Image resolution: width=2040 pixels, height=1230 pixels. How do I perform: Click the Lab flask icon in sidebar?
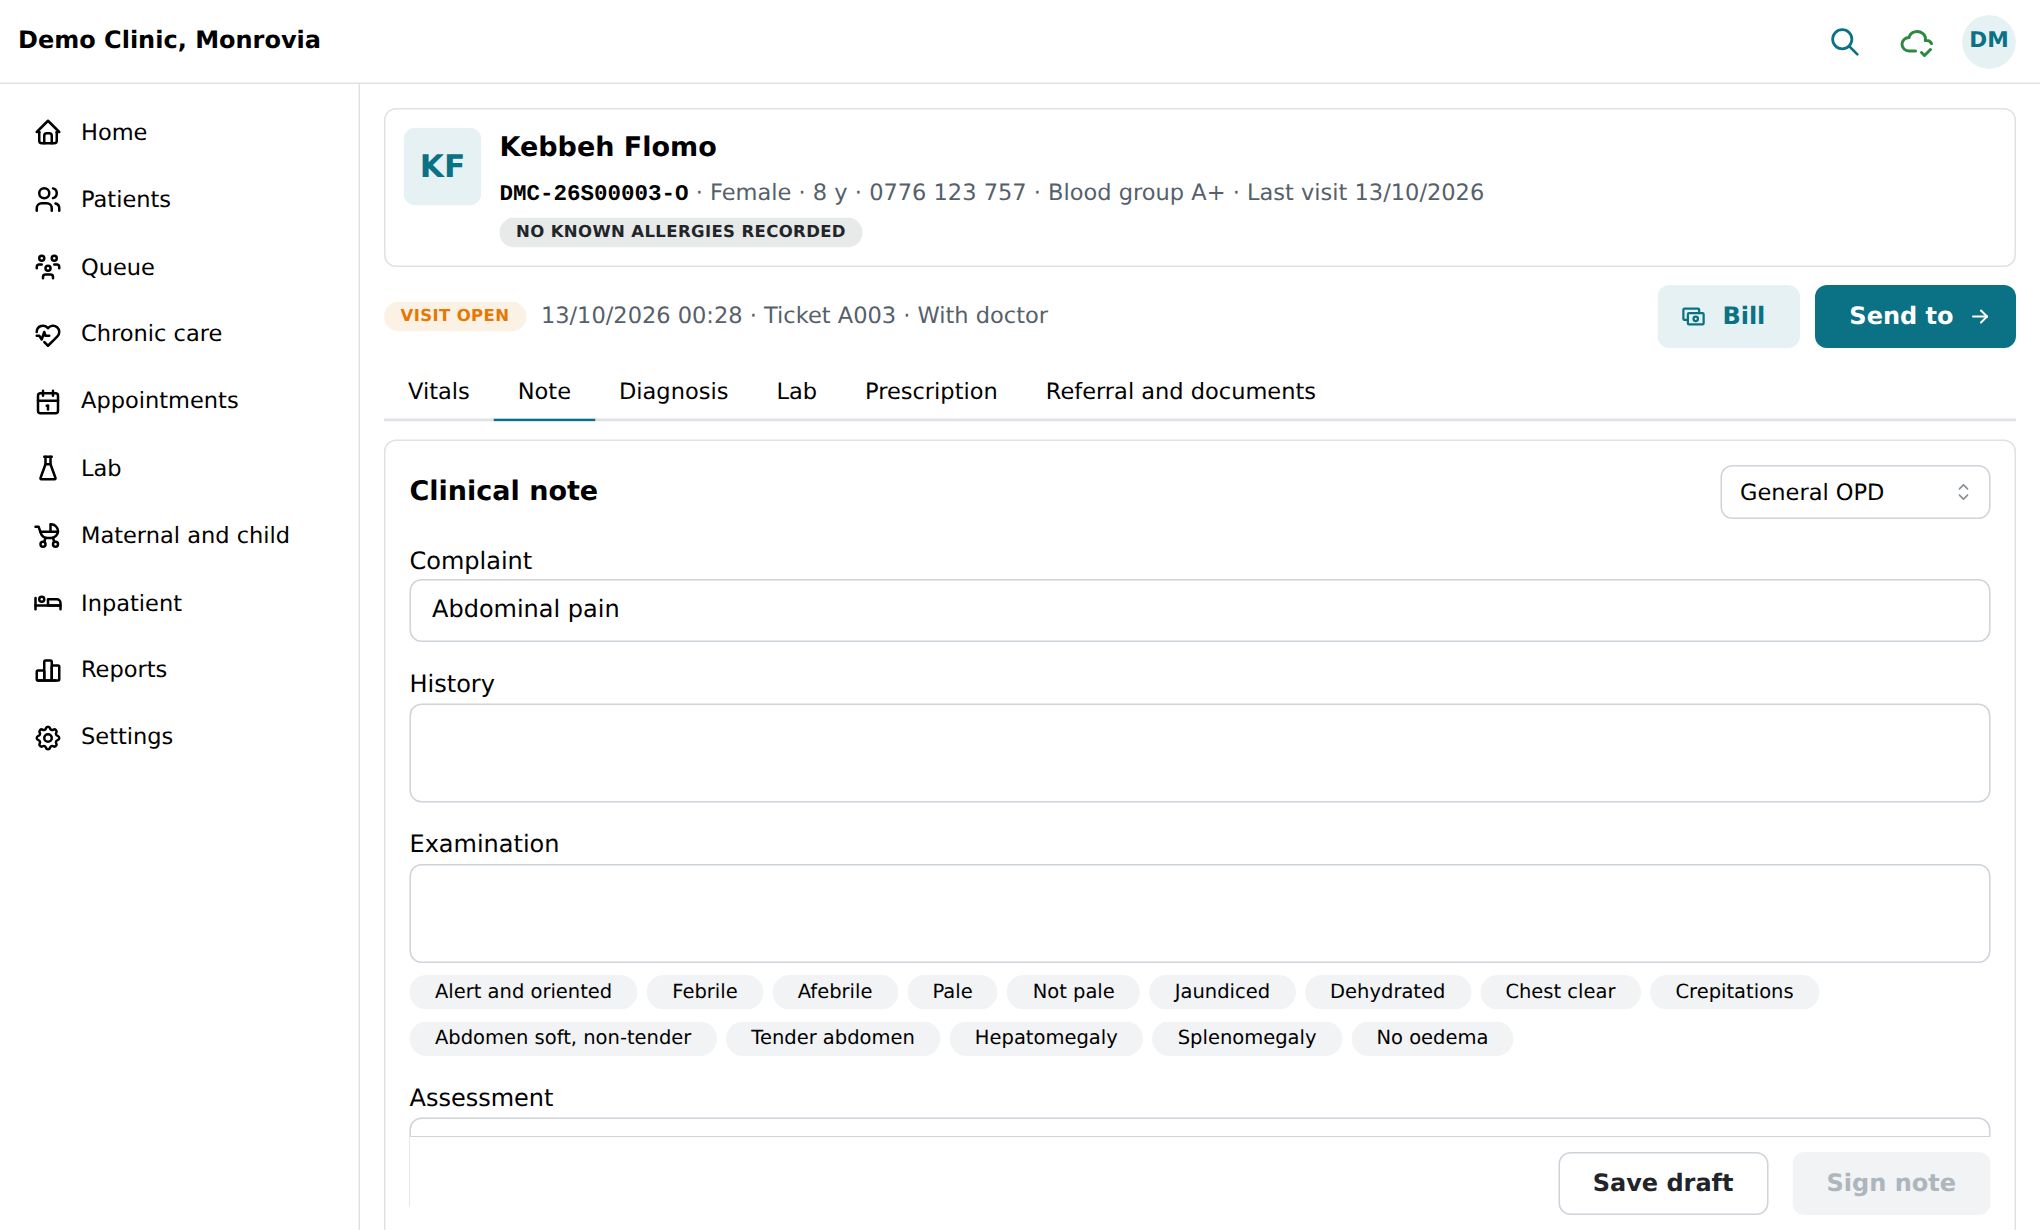48,468
